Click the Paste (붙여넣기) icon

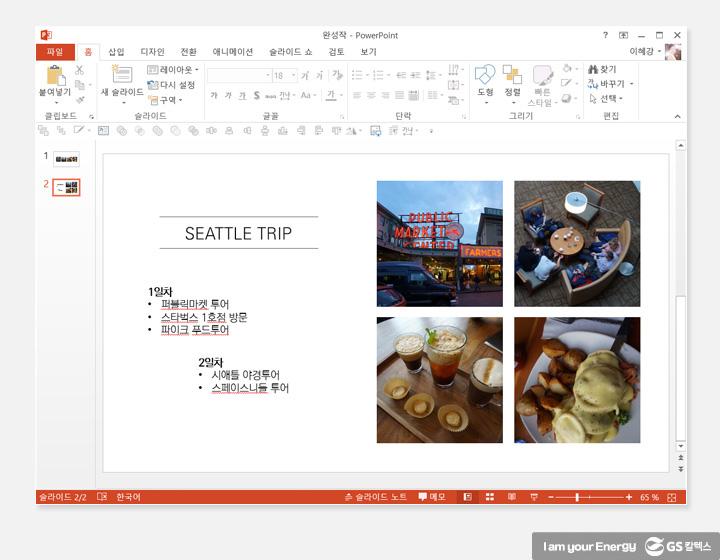(54, 75)
